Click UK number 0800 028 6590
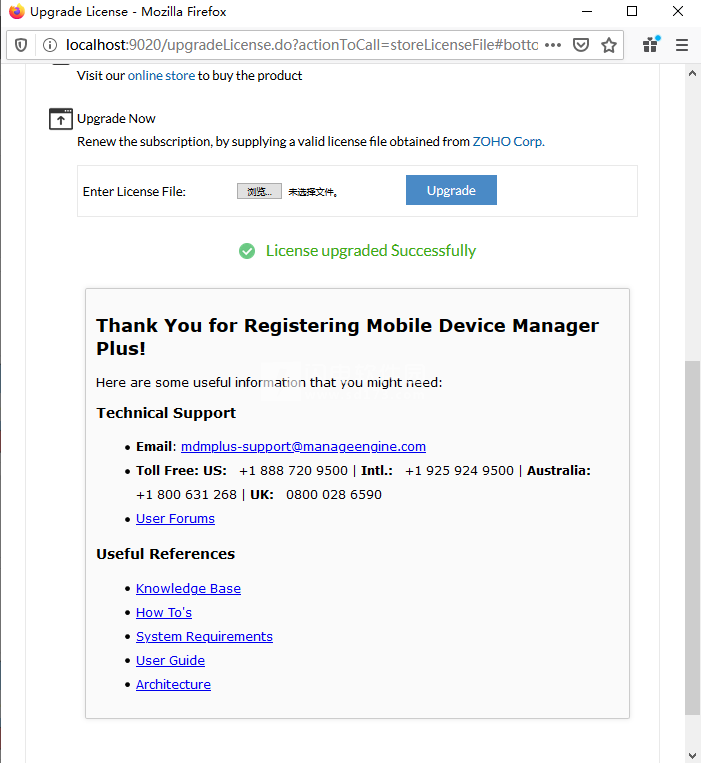701x763 pixels. click(334, 495)
